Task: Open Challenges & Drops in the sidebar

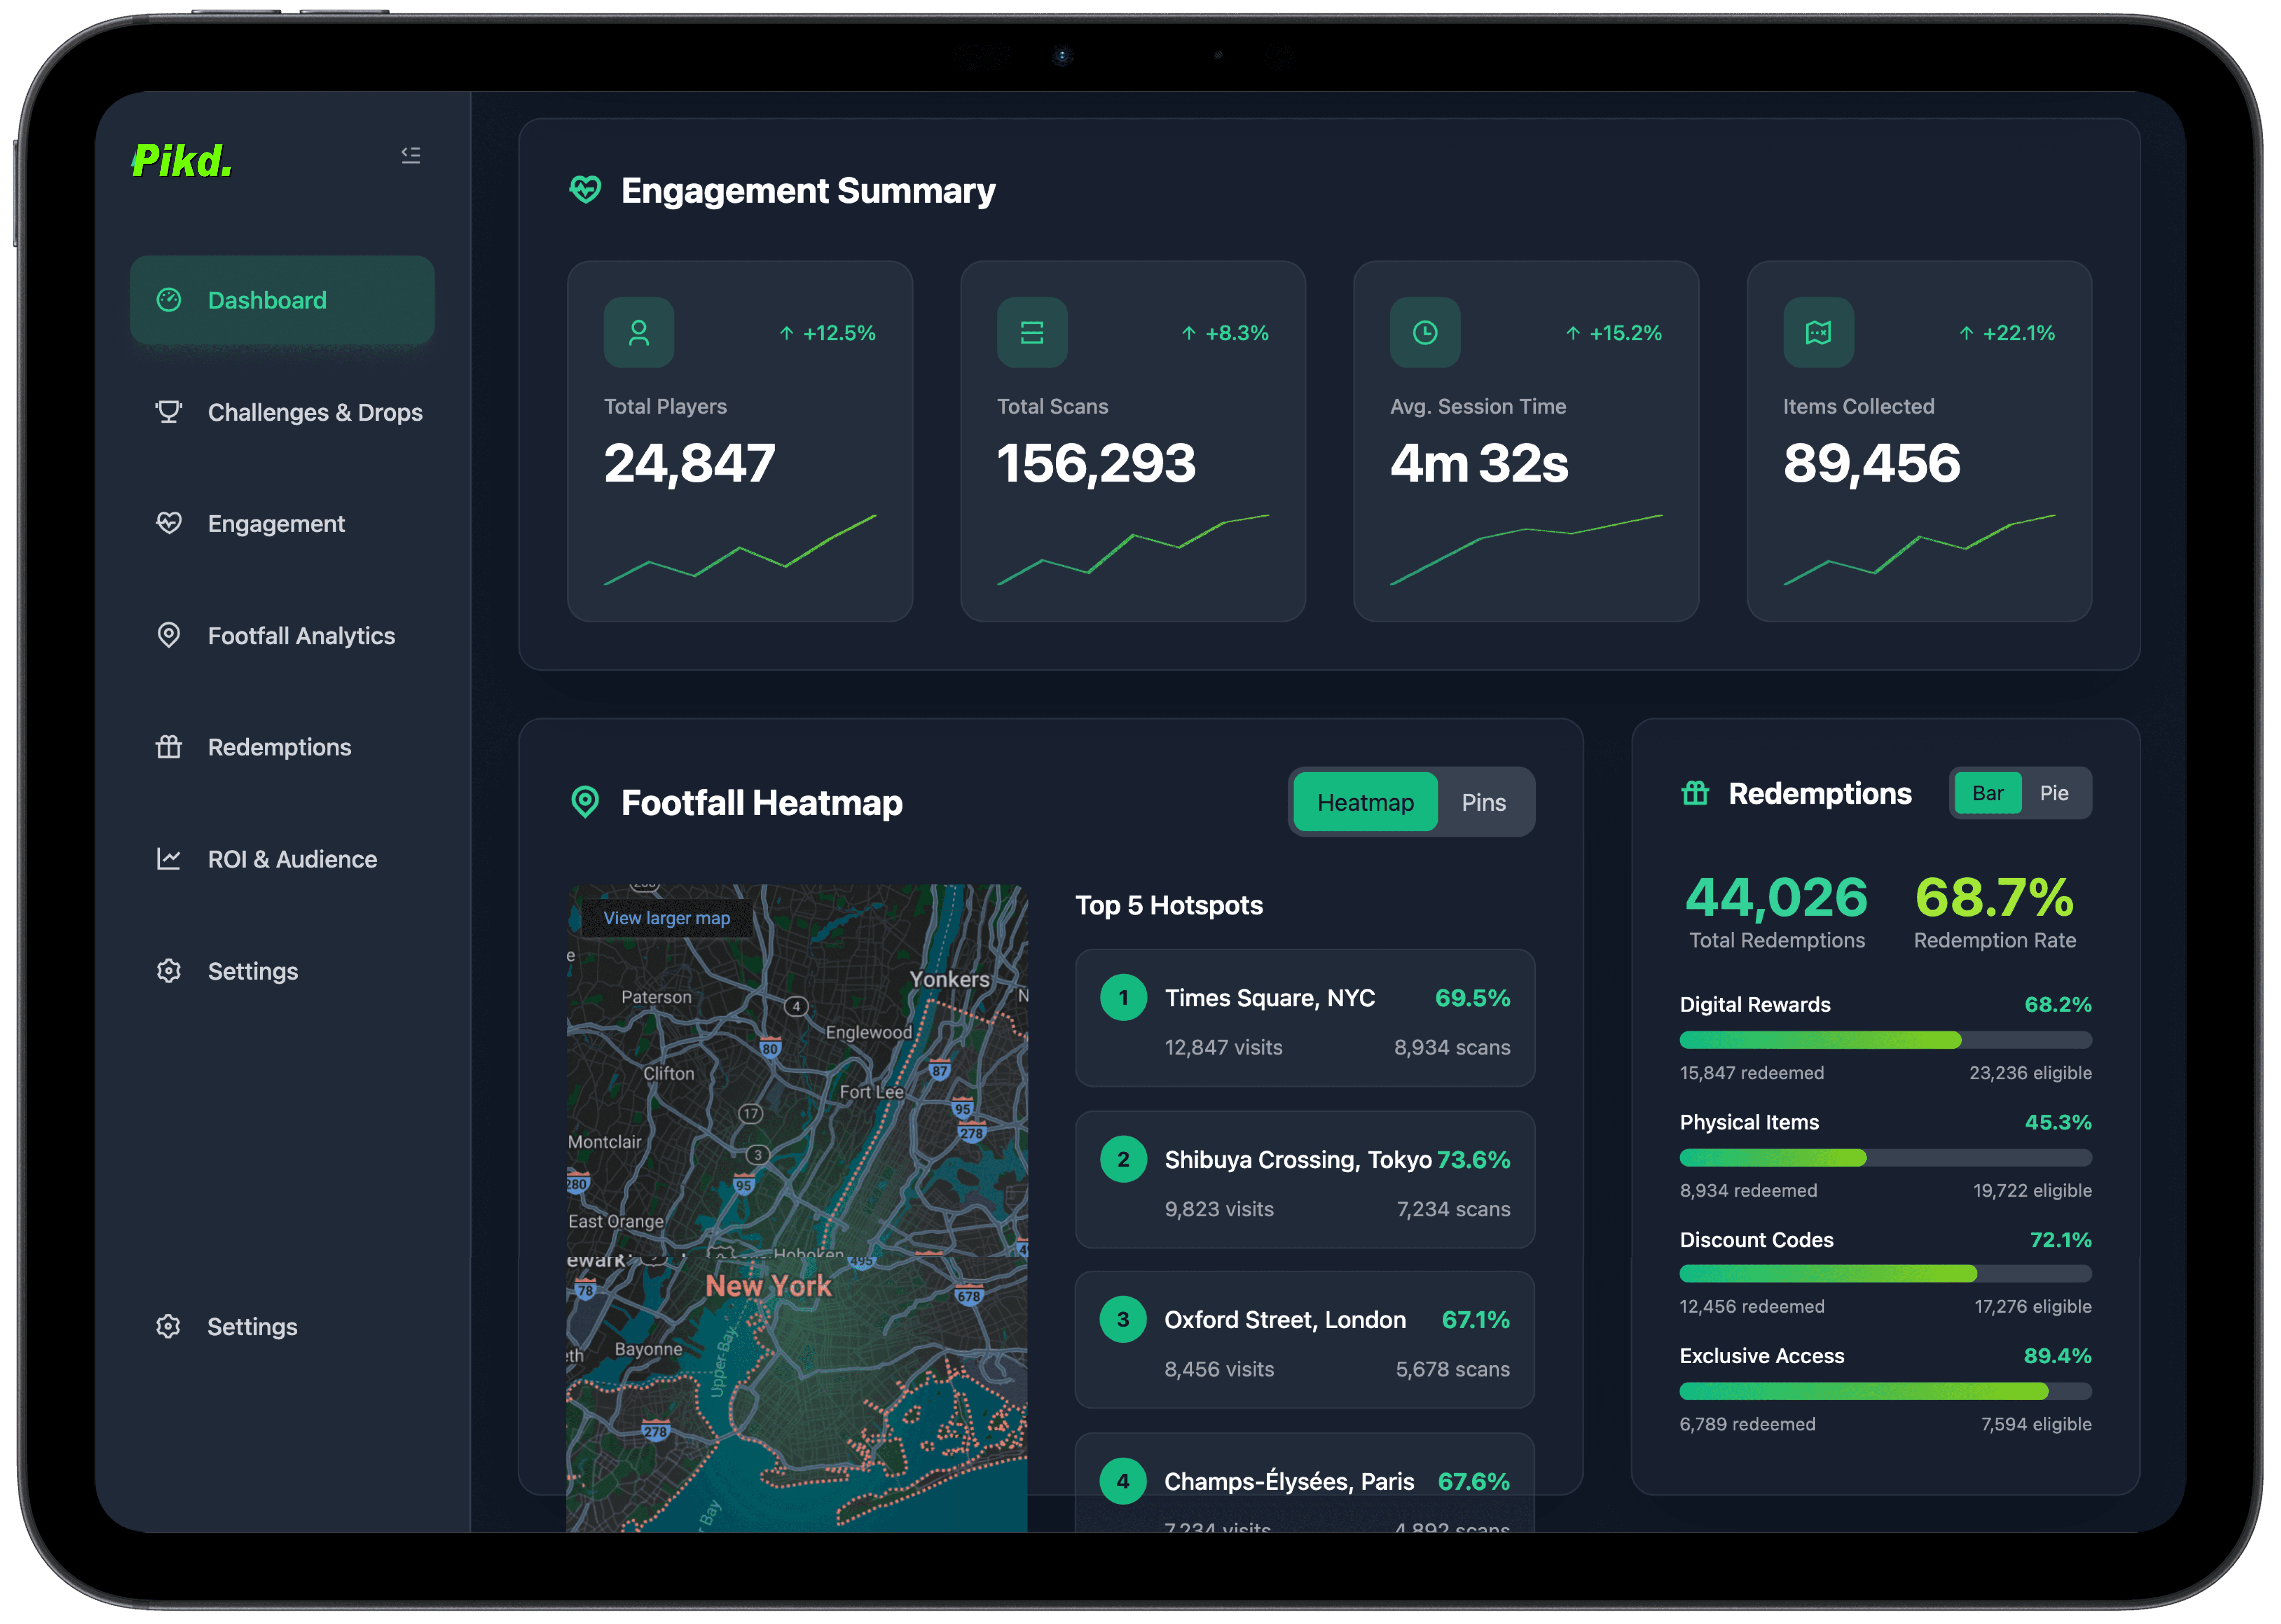Action: (x=314, y=412)
